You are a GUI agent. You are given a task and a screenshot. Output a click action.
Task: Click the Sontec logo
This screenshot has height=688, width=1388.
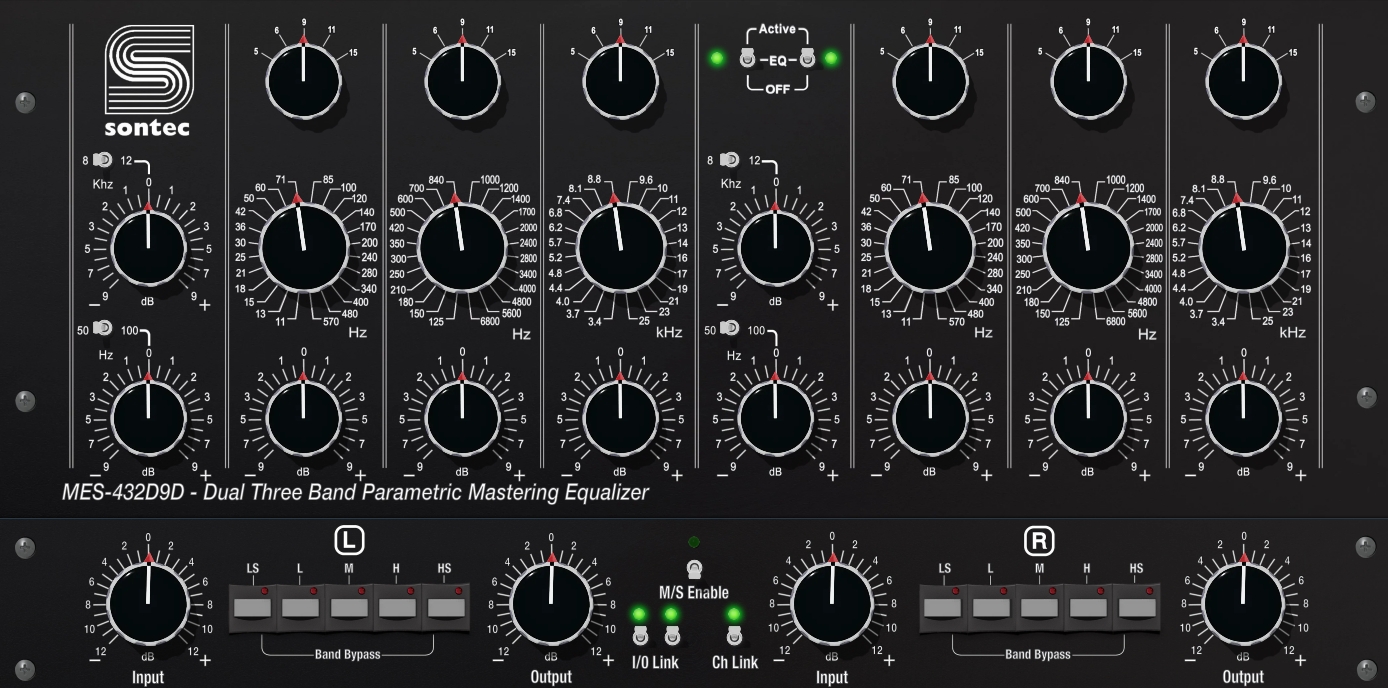pos(148,80)
